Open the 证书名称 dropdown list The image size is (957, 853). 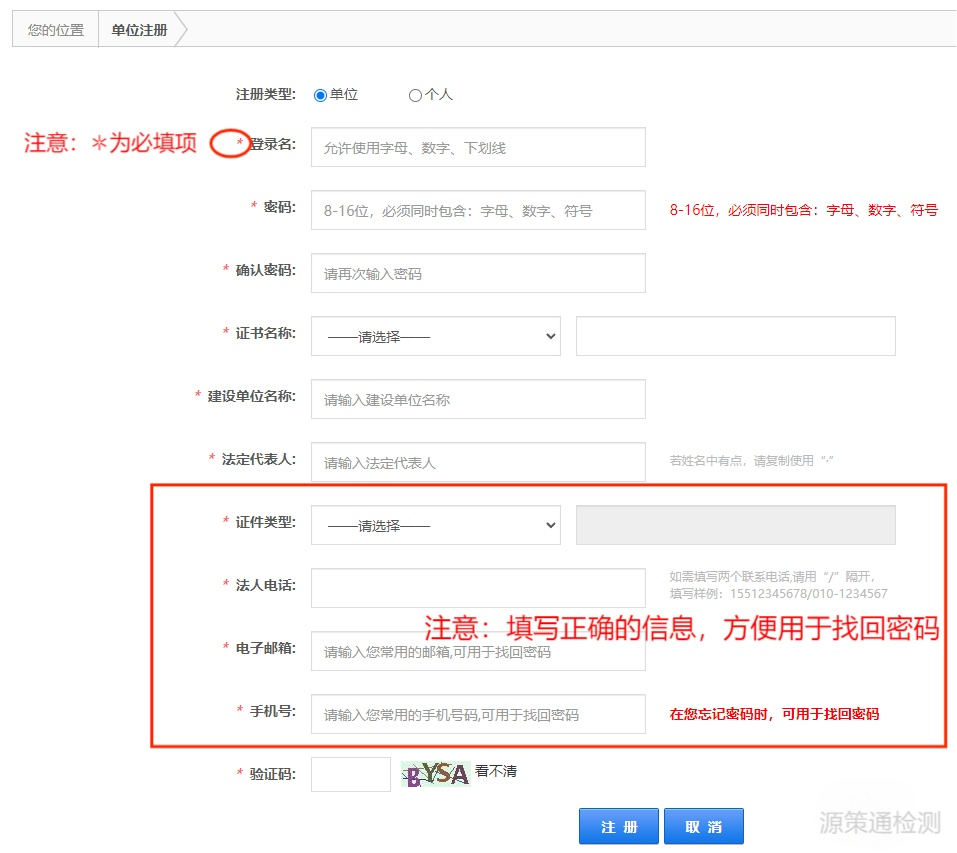click(435, 336)
